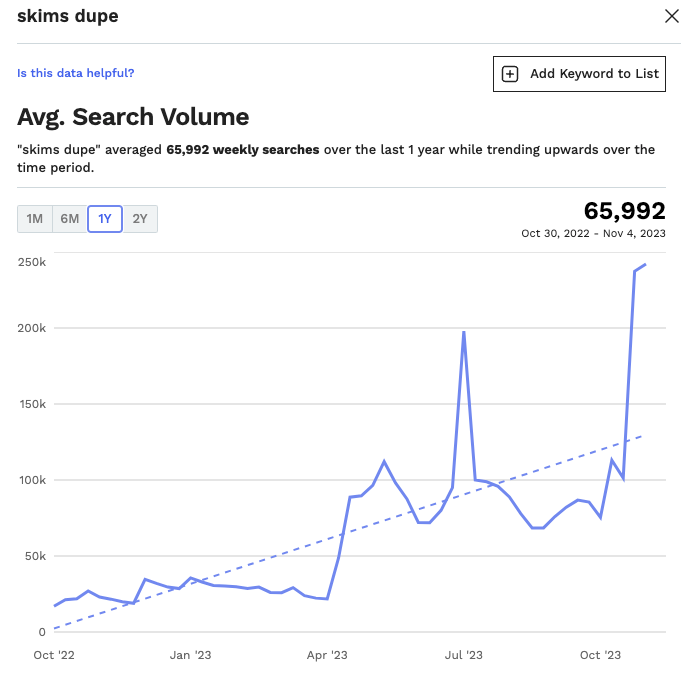This screenshot has width=692, height=688.
Task: Click the Add Keyword to List button
Action: click(579, 74)
